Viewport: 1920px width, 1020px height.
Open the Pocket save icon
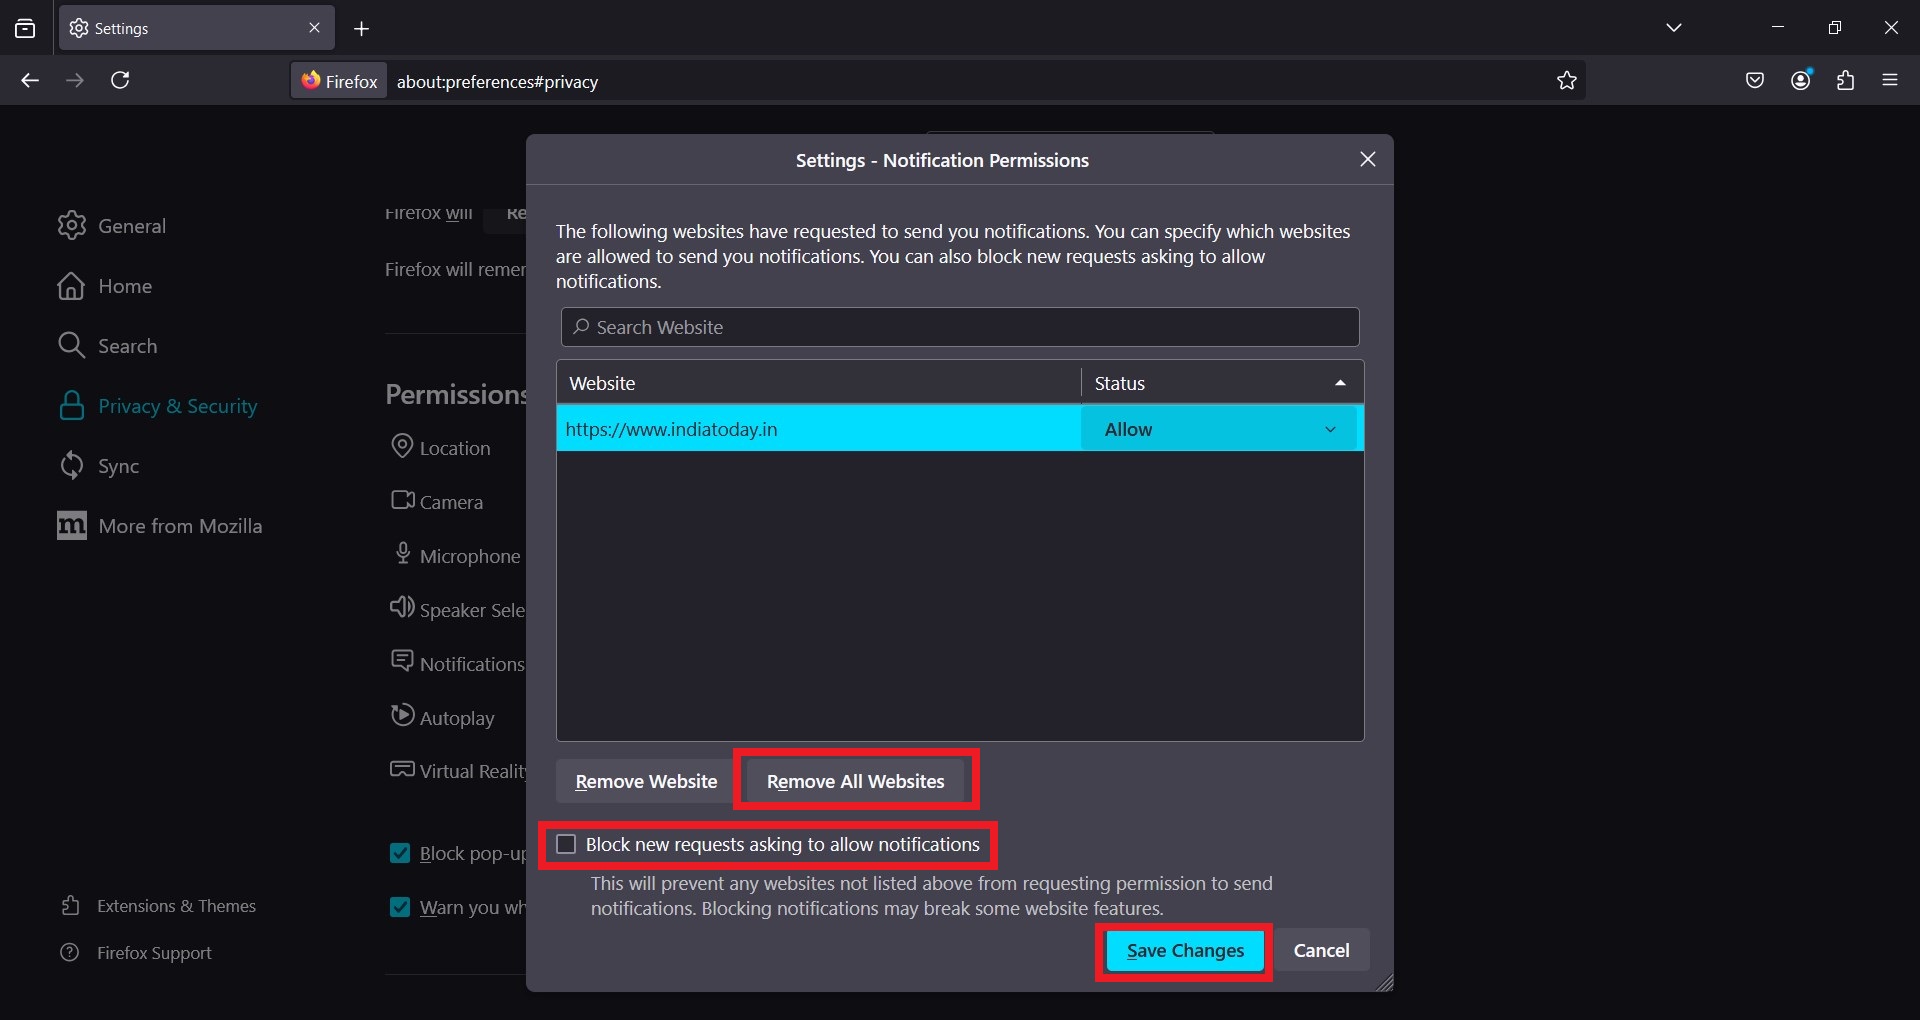(1754, 81)
